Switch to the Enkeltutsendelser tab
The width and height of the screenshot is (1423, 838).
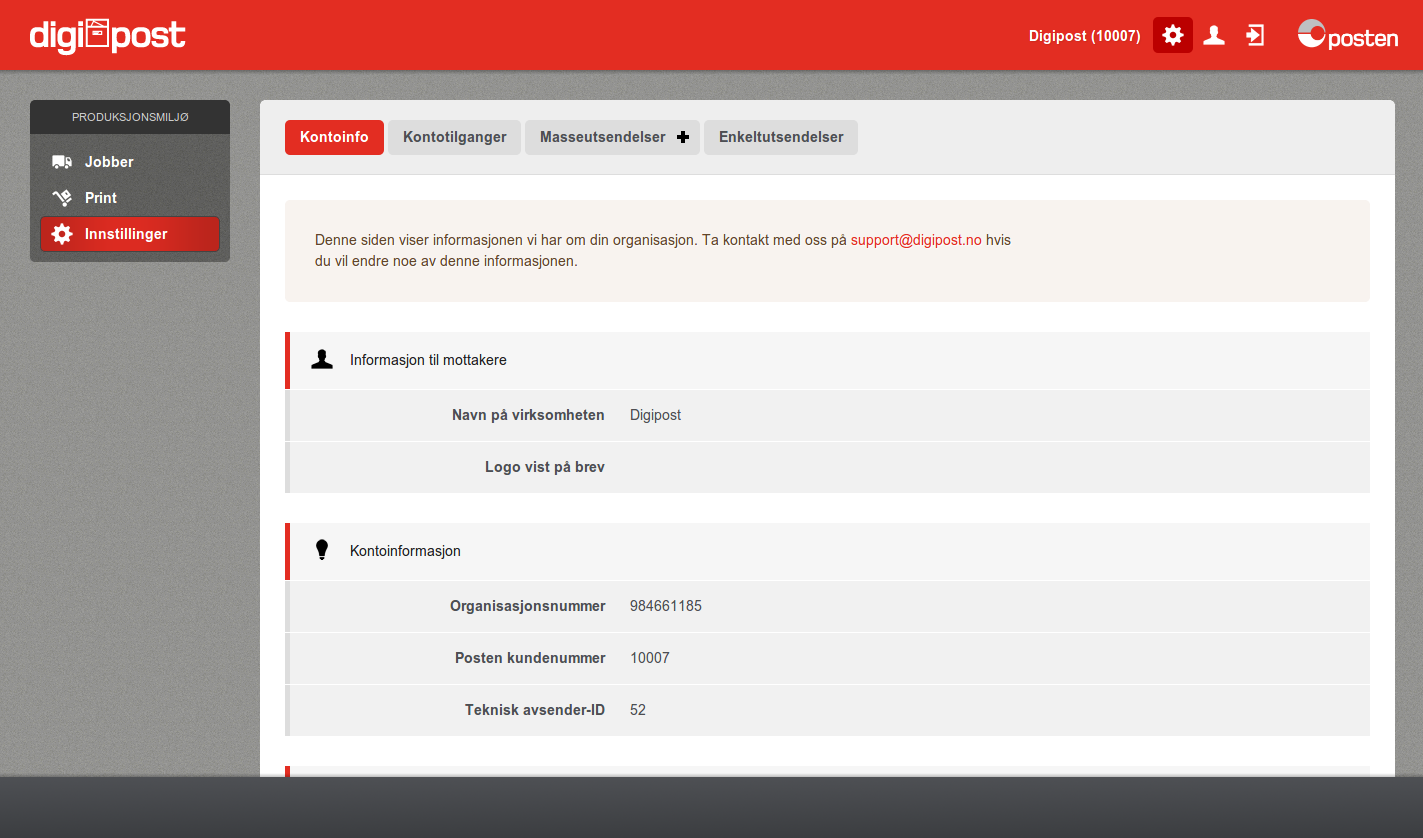[781, 137]
